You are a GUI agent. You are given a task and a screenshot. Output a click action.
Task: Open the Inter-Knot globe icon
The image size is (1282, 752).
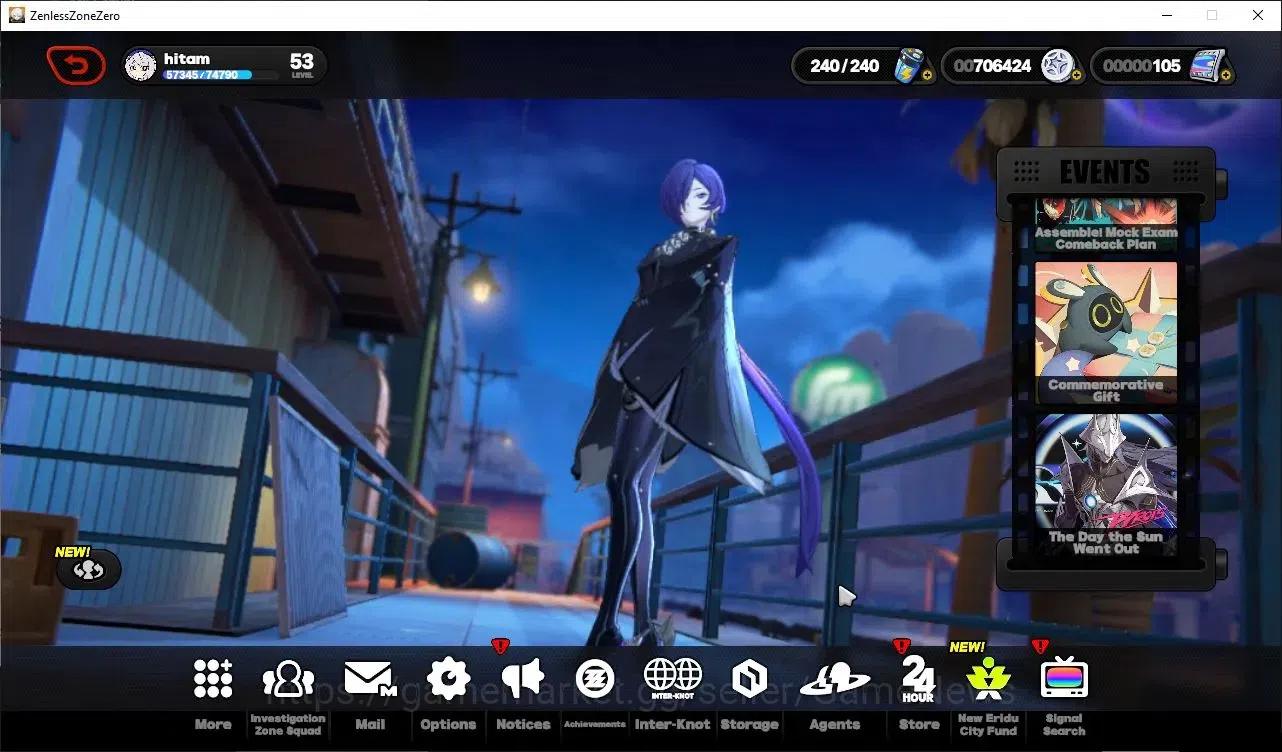pyautogui.click(x=672, y=678)
